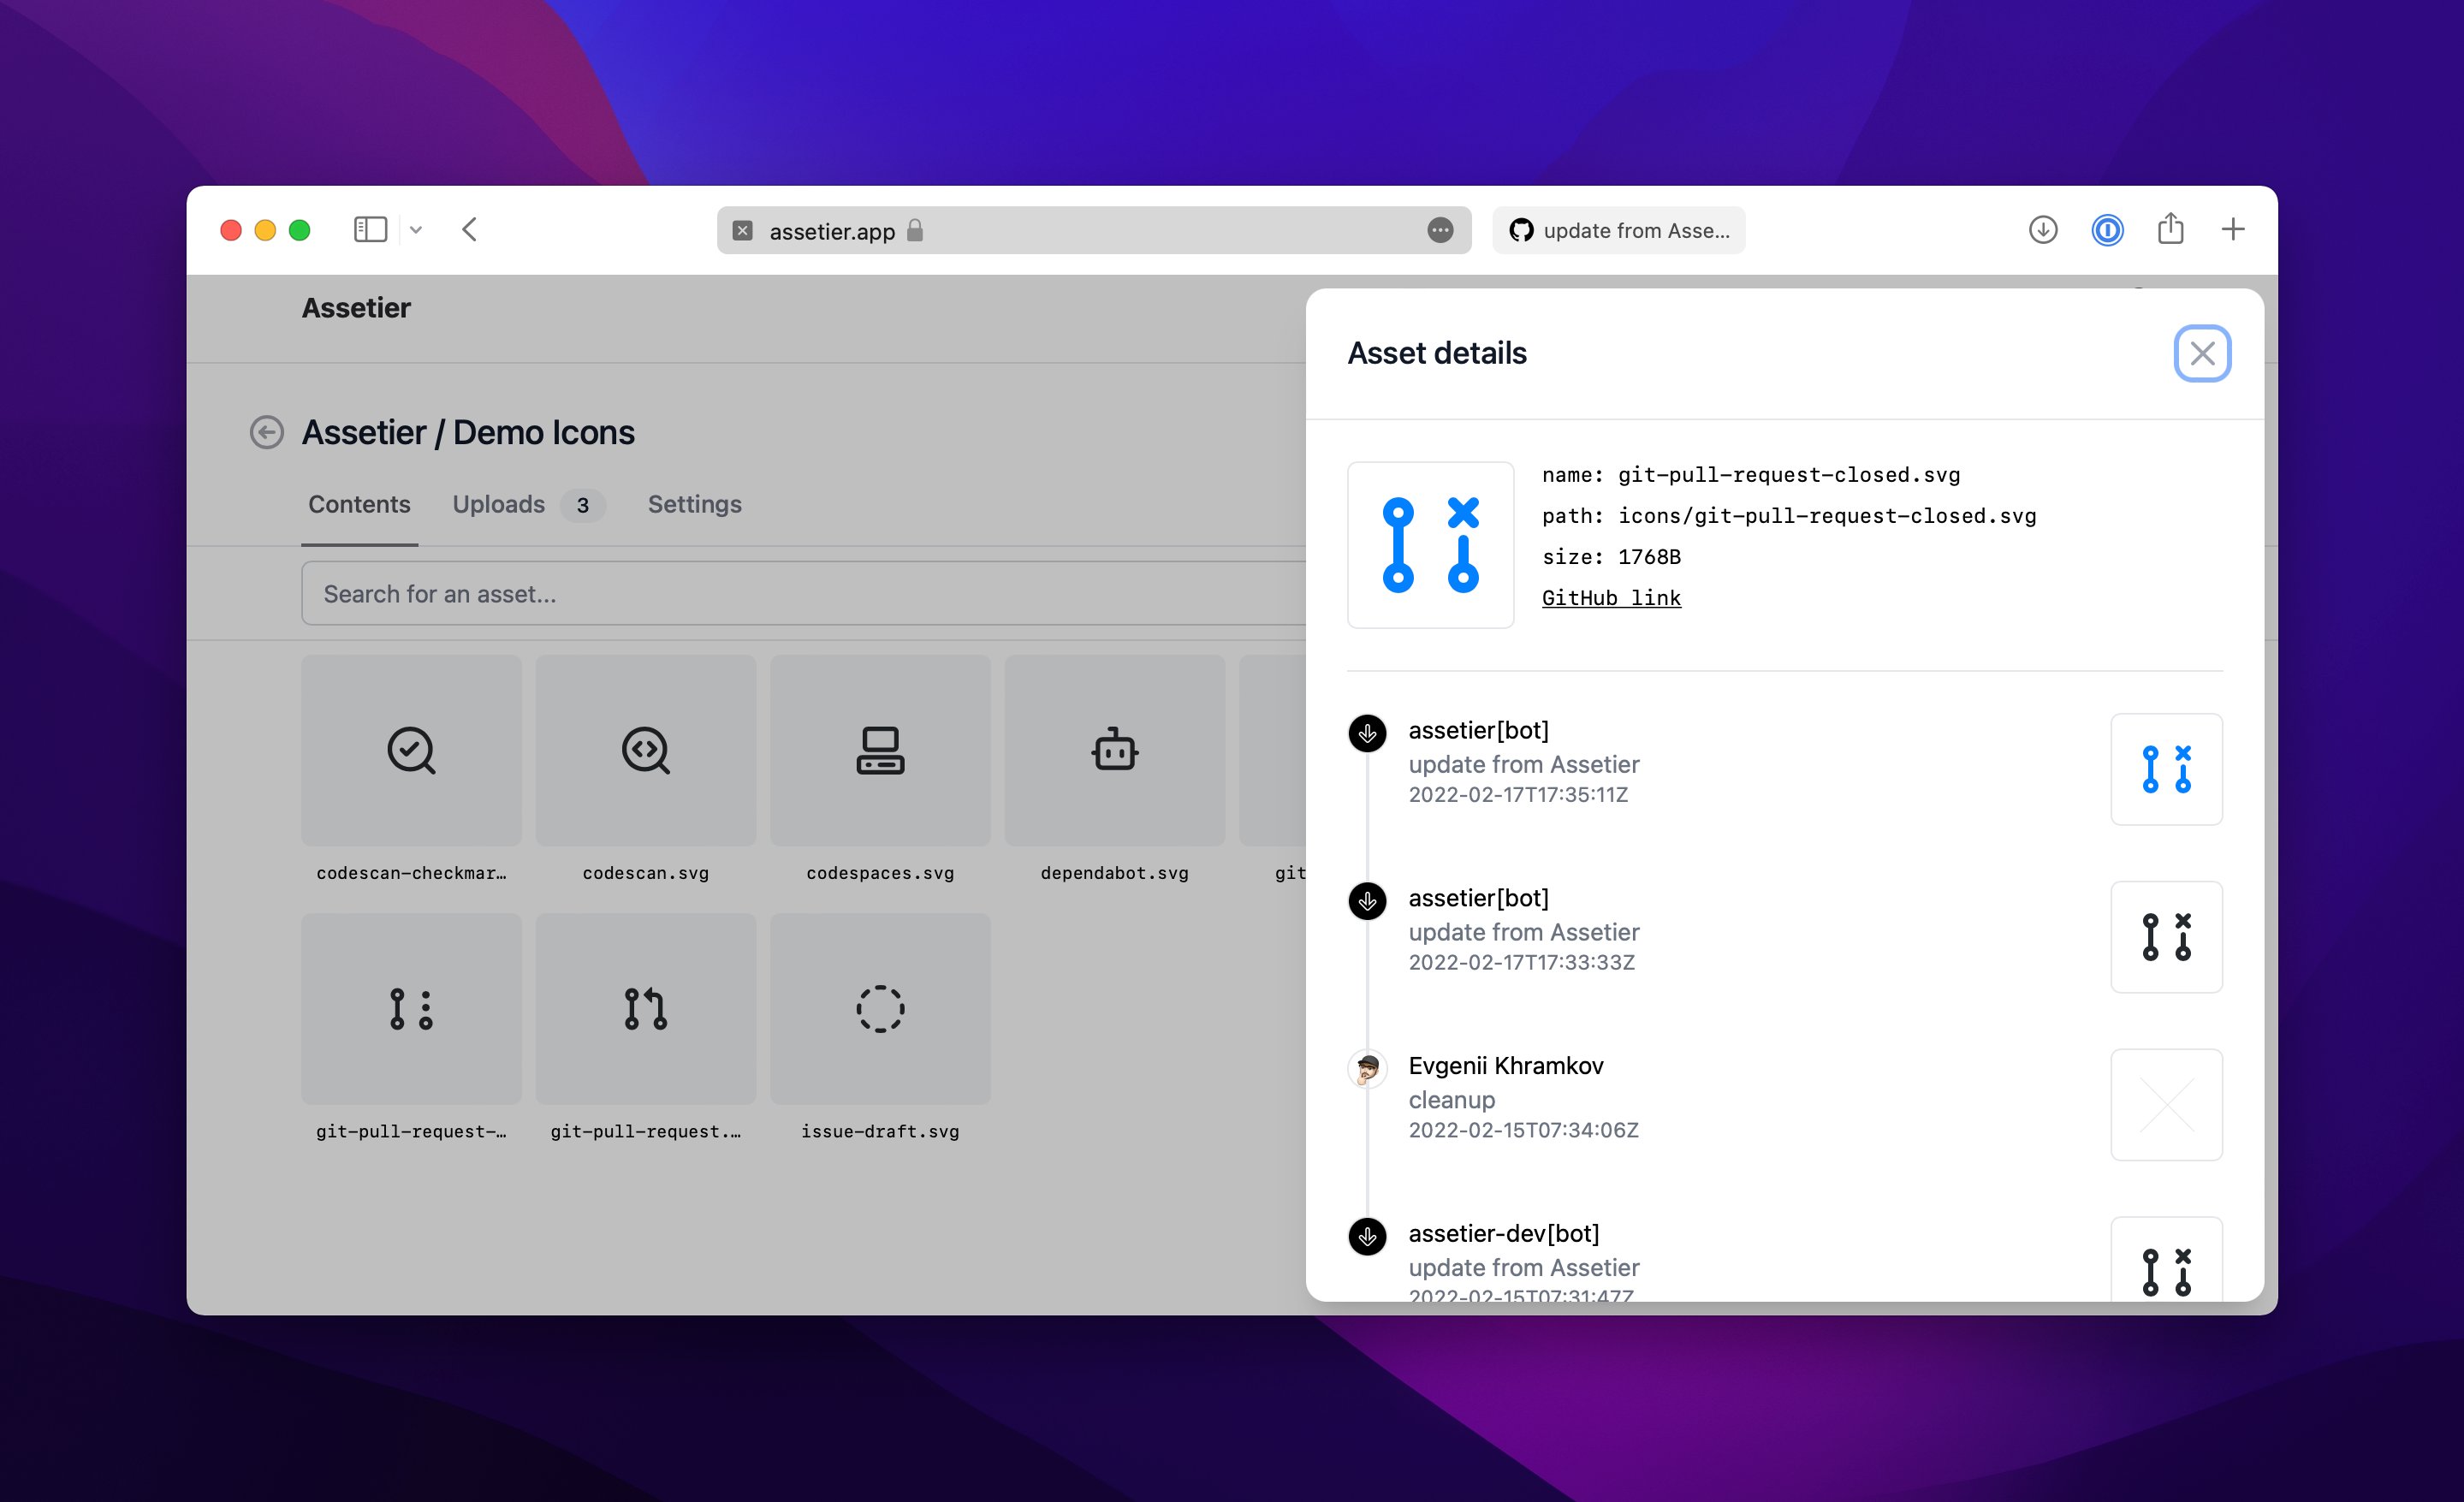This screenshot has width=2464, height=1502.
Task: Toggle the Safari sidebar
Action: (370, 229)
